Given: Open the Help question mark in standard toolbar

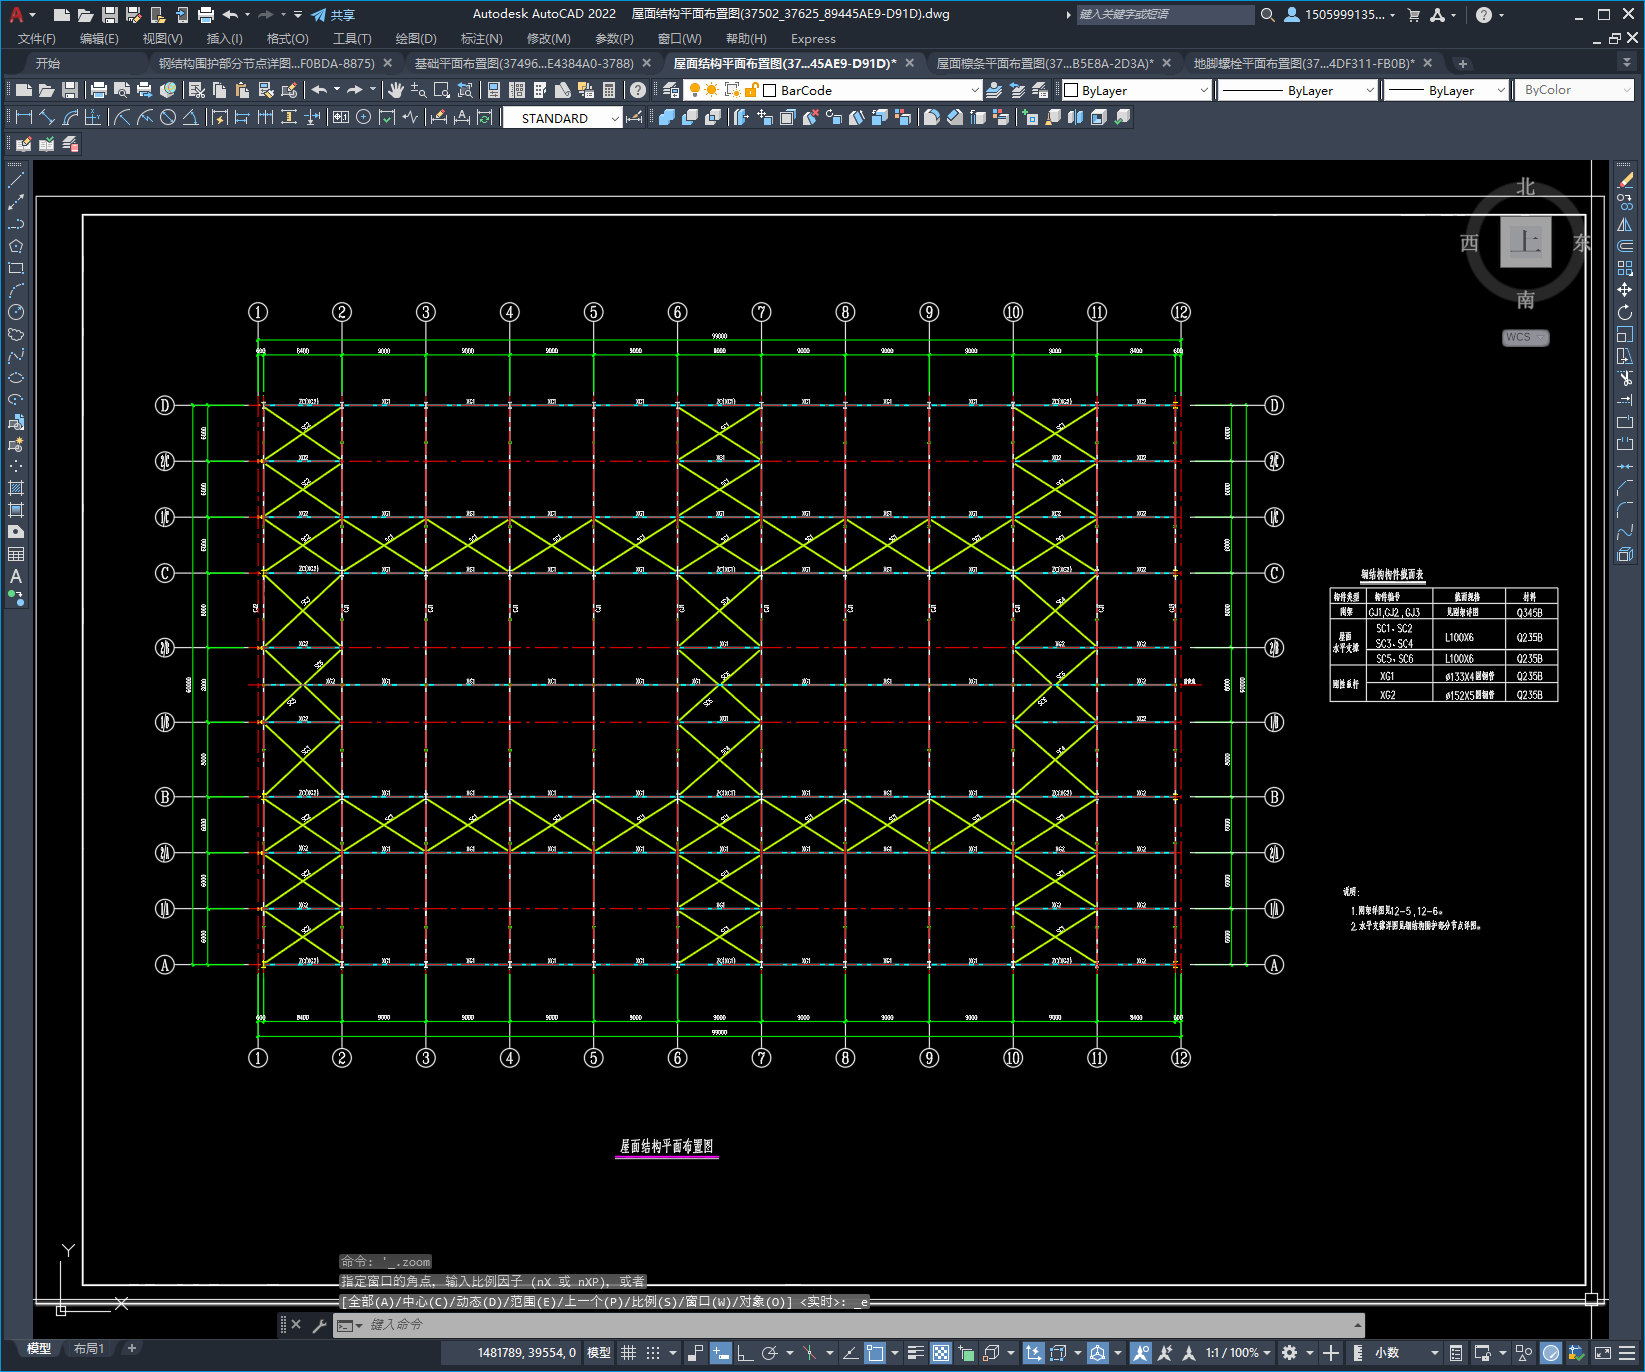Looking at the screenshot, I should [638, 90].
